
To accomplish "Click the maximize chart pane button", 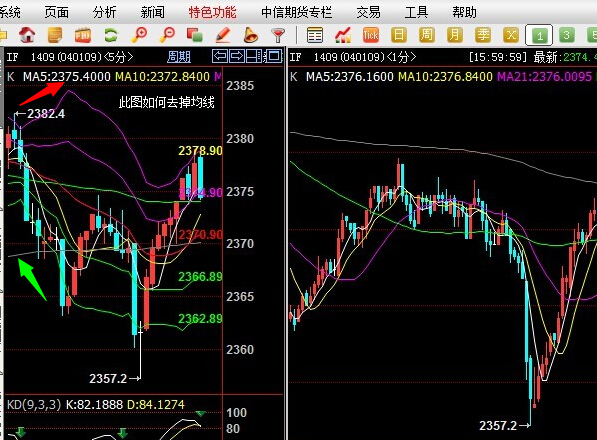I will tap(274, 56).
